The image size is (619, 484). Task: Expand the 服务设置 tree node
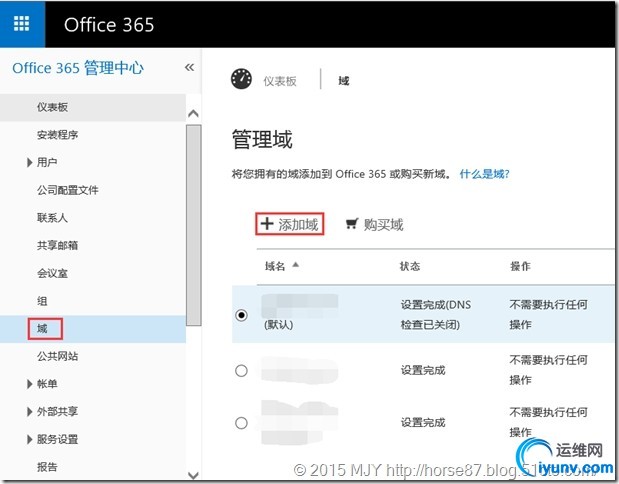[x=30, y=439]
